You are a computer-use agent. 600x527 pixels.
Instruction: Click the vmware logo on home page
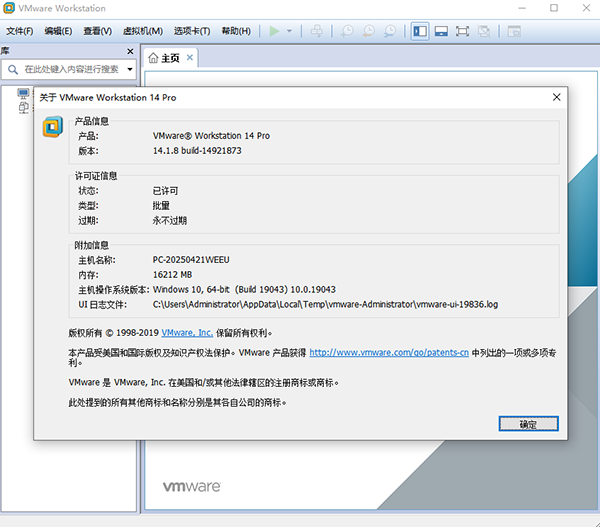pyautogui.click(x=192, y=486)
